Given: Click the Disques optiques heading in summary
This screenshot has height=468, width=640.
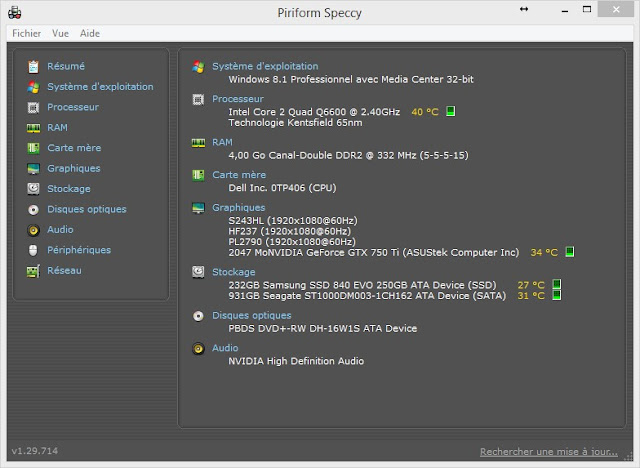Looking at the screenshot, I should (252, 315).
